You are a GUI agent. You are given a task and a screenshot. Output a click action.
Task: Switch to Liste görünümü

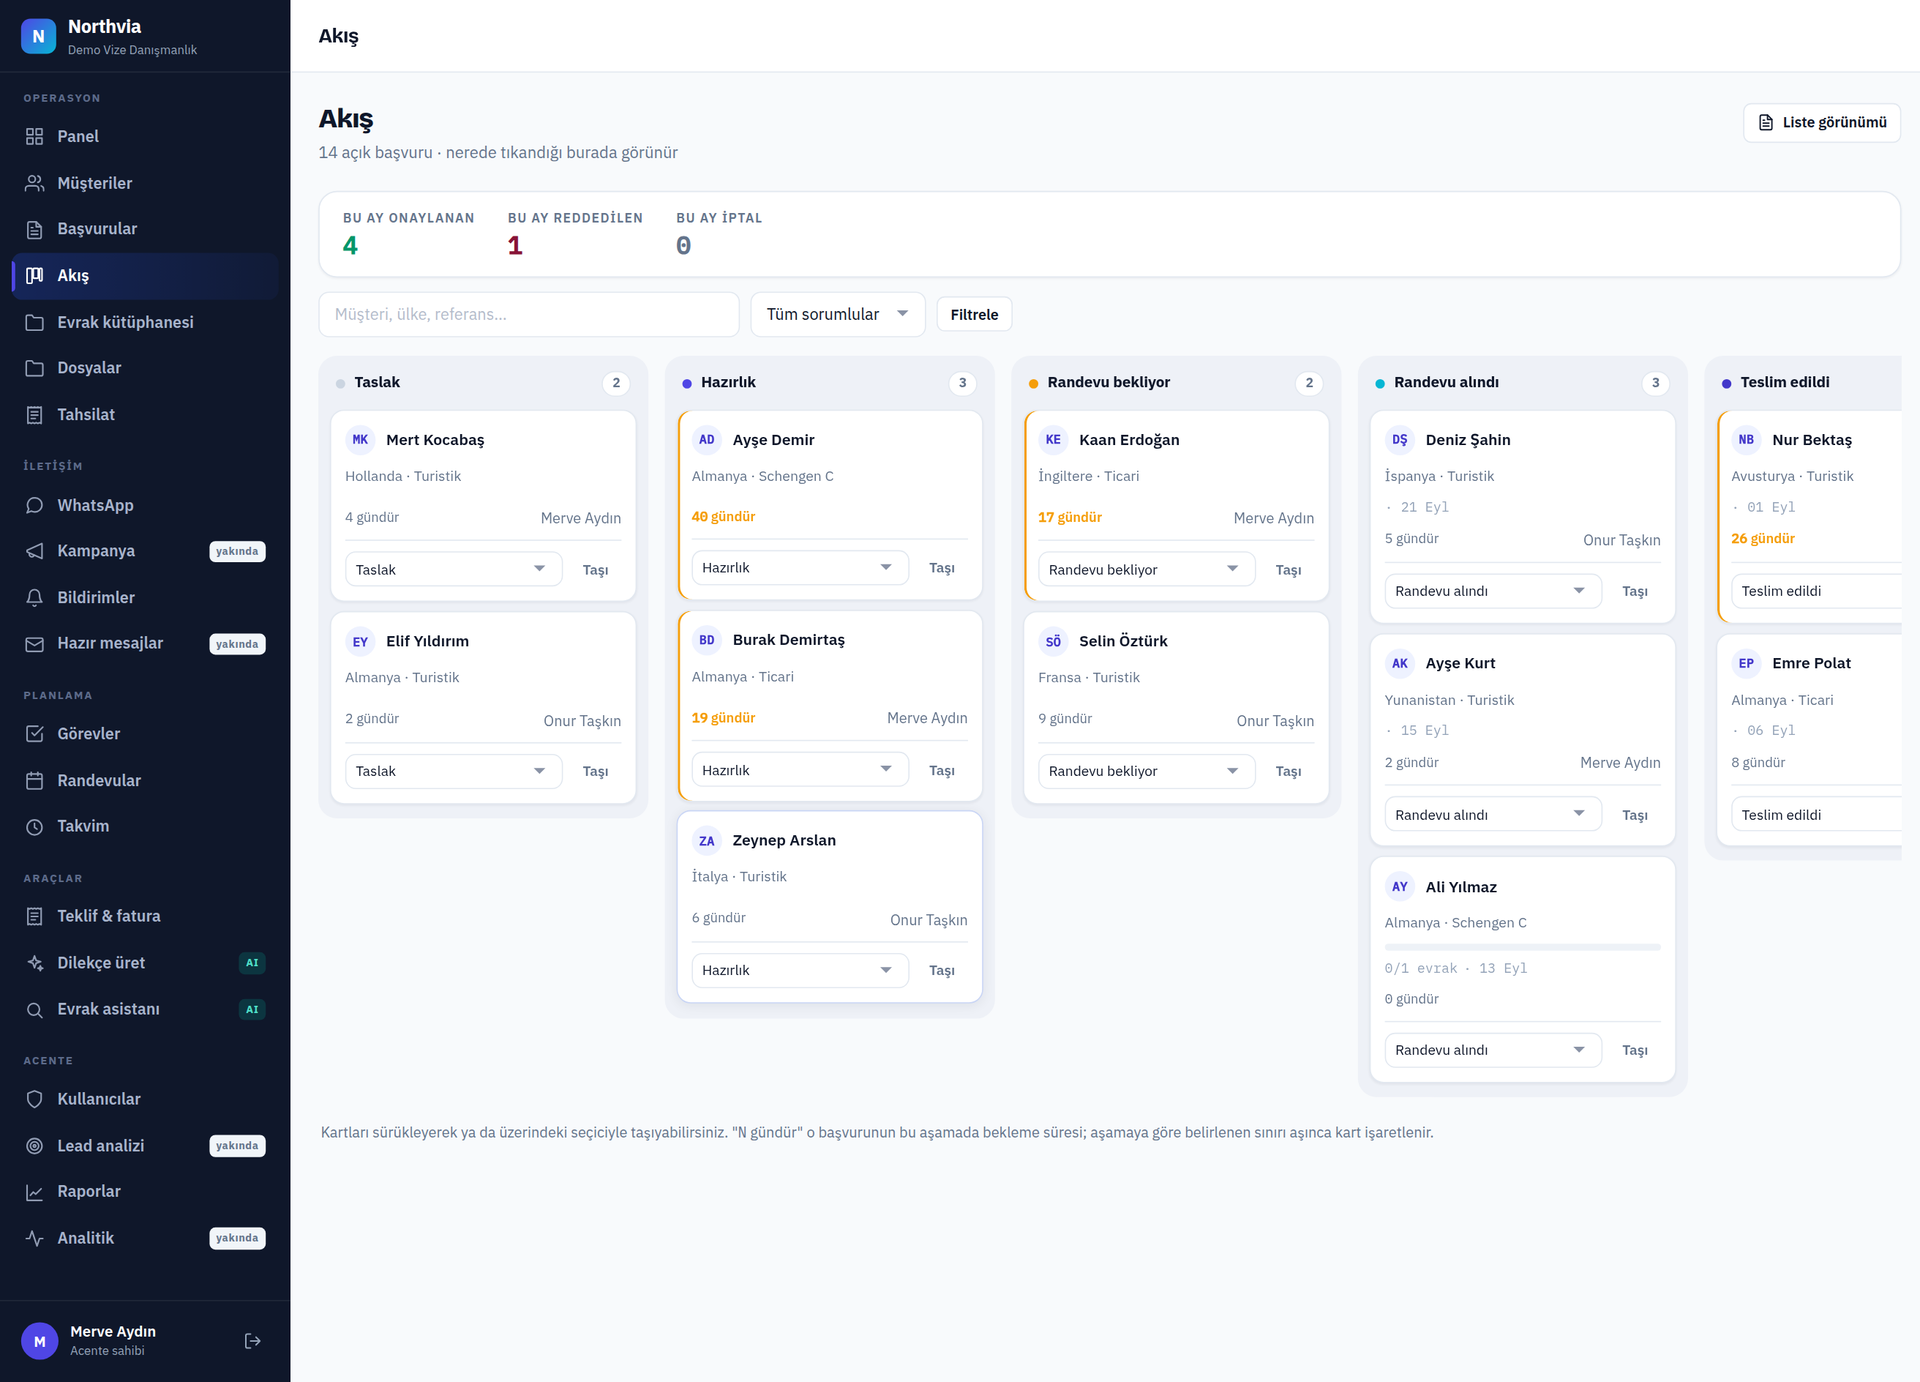[x=1822, y=122]
